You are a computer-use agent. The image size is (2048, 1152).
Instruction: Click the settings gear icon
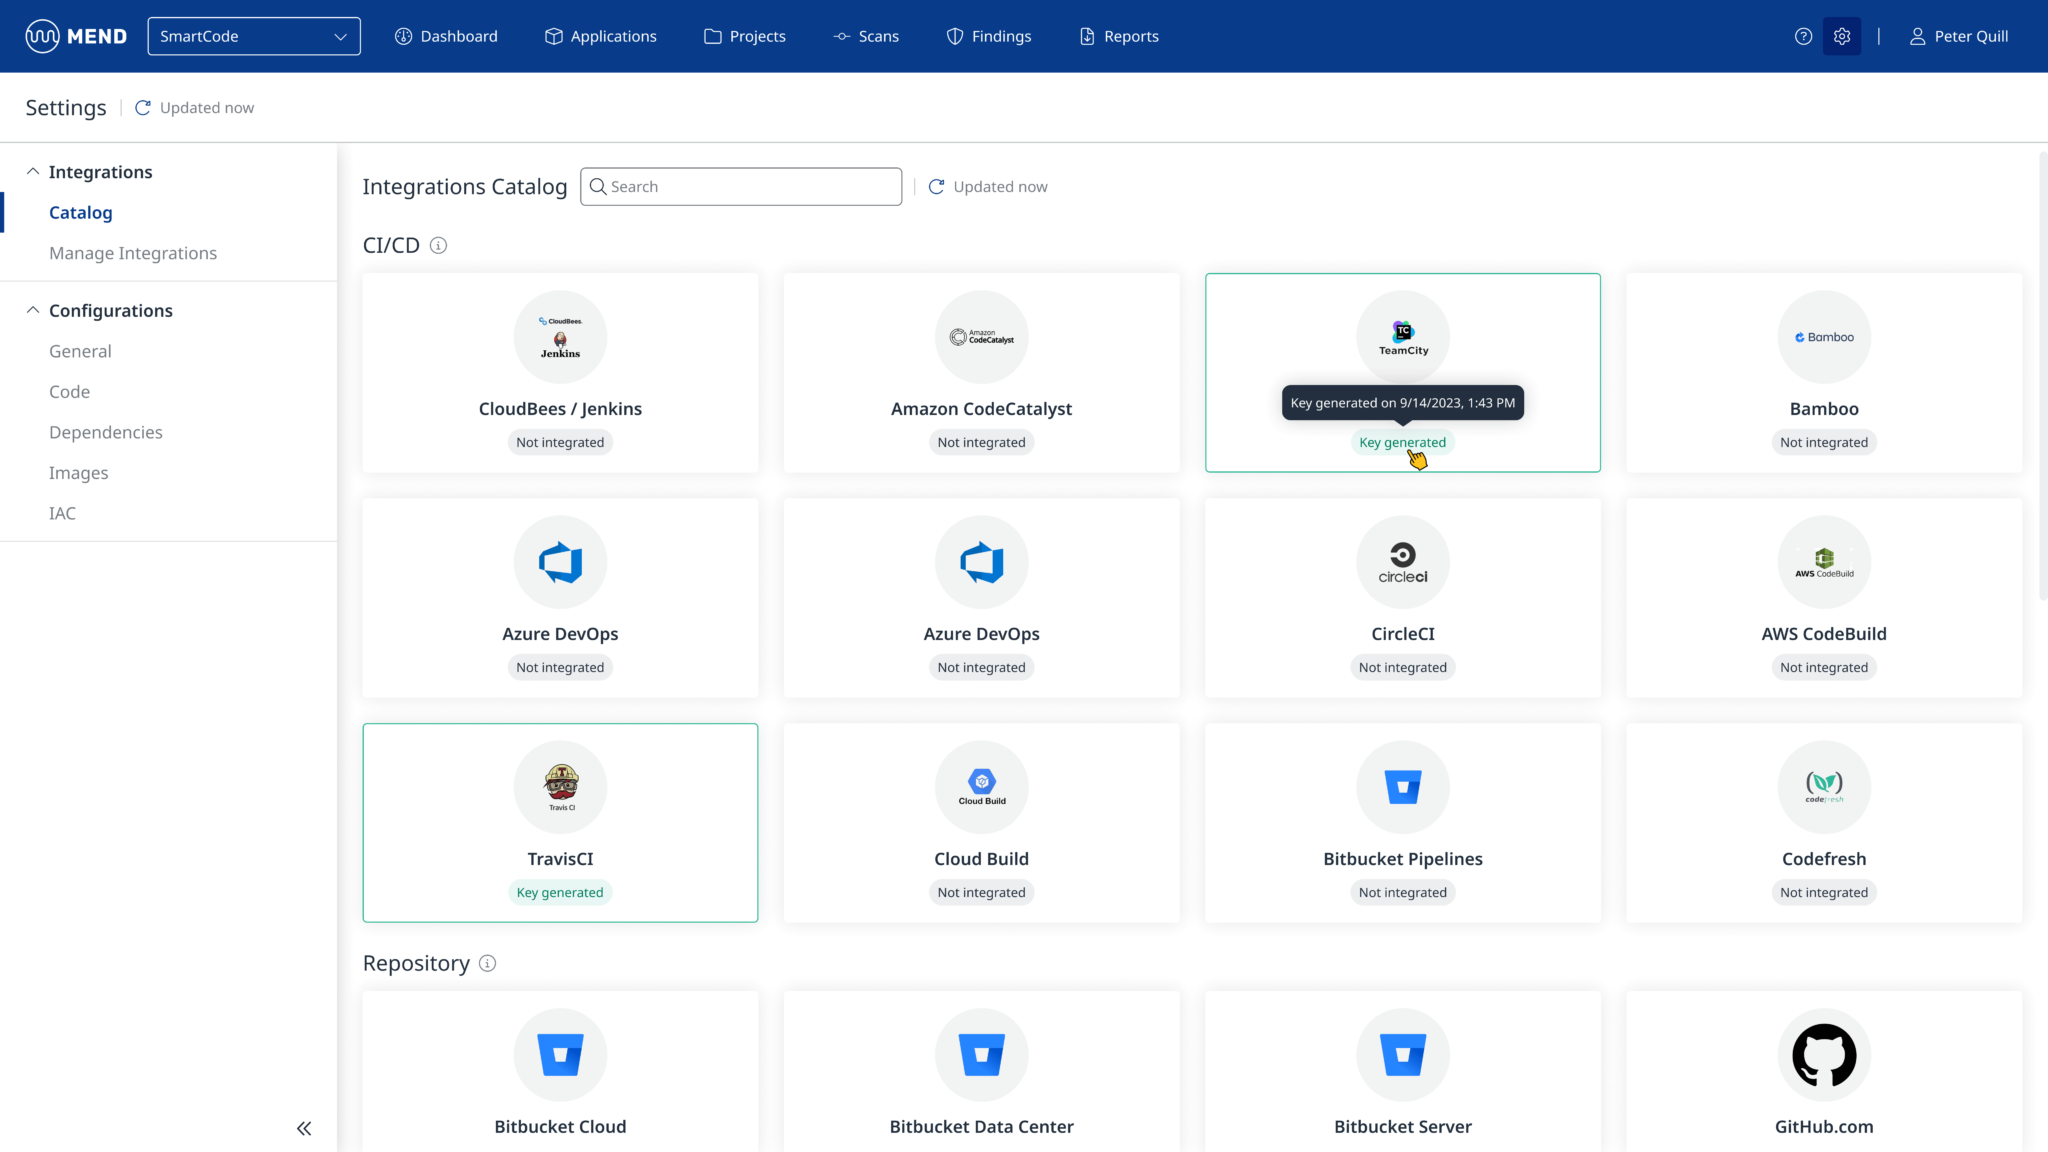tap(1842, 36)
